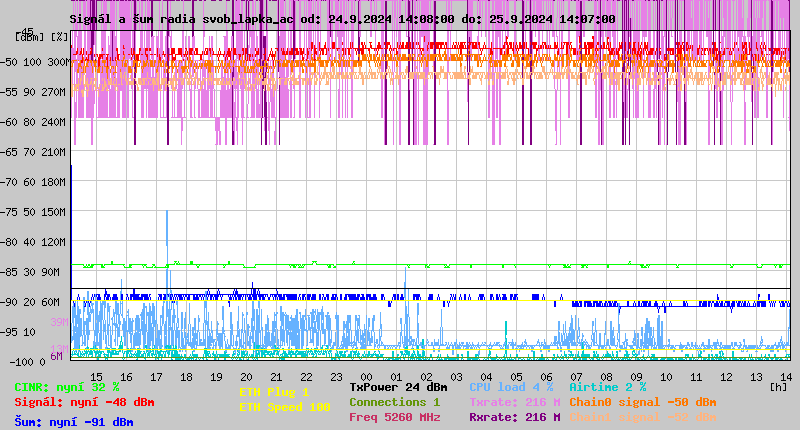Click hour label '19' on time axis
800x430 pixels.
pyautogui.click(x=216, y=377)
